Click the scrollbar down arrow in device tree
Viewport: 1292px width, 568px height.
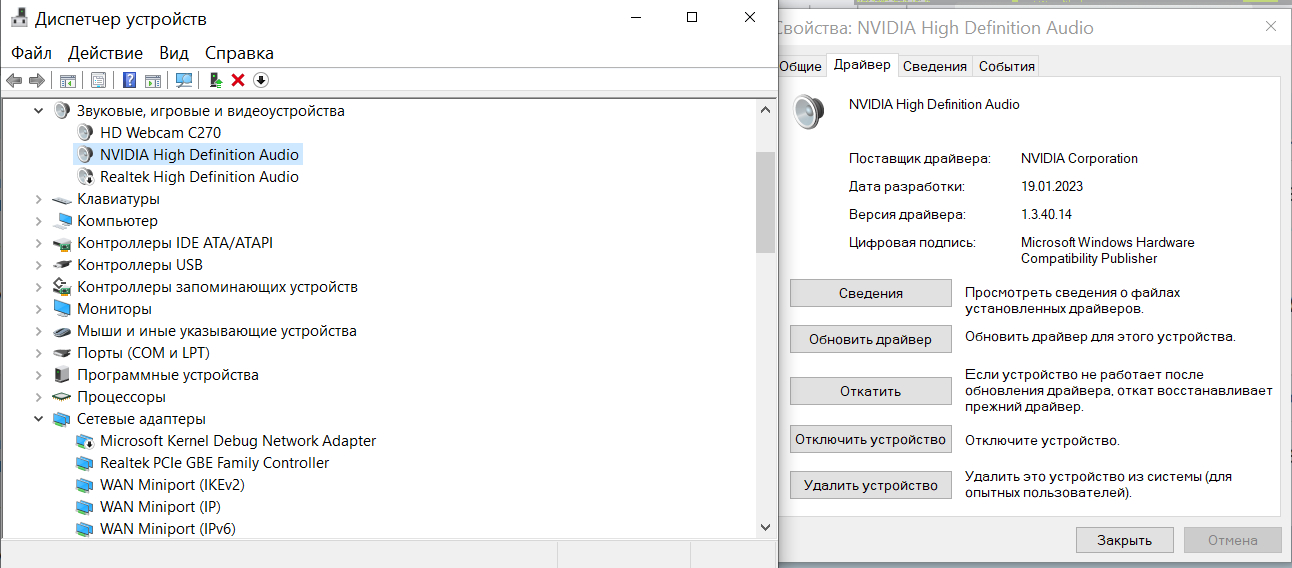[765, 527]
